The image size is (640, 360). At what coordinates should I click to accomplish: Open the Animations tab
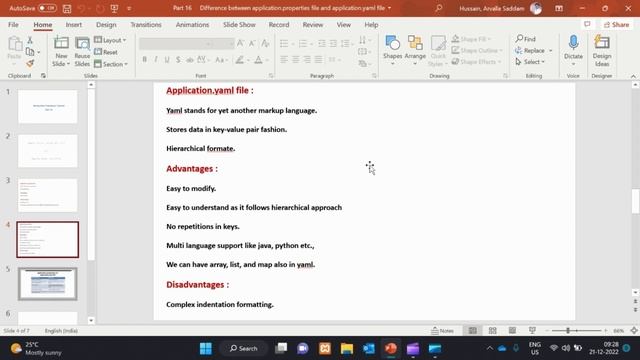point(192,24)
